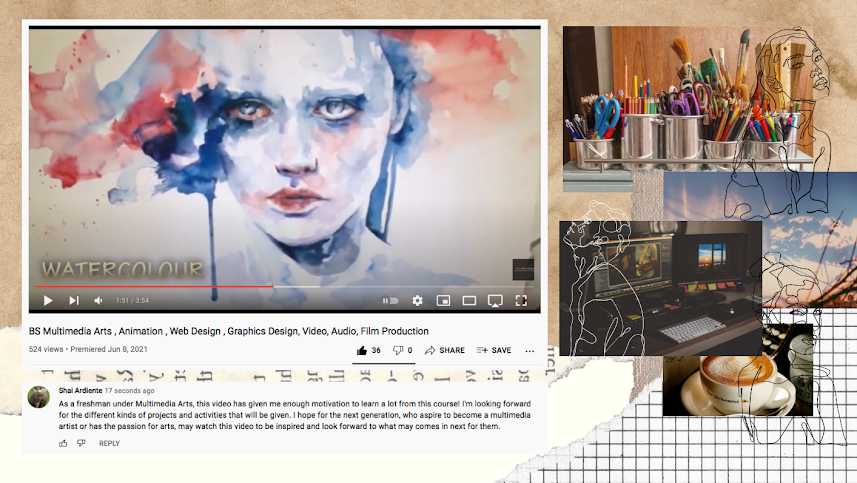Open video settings gear

coord(418,301)
